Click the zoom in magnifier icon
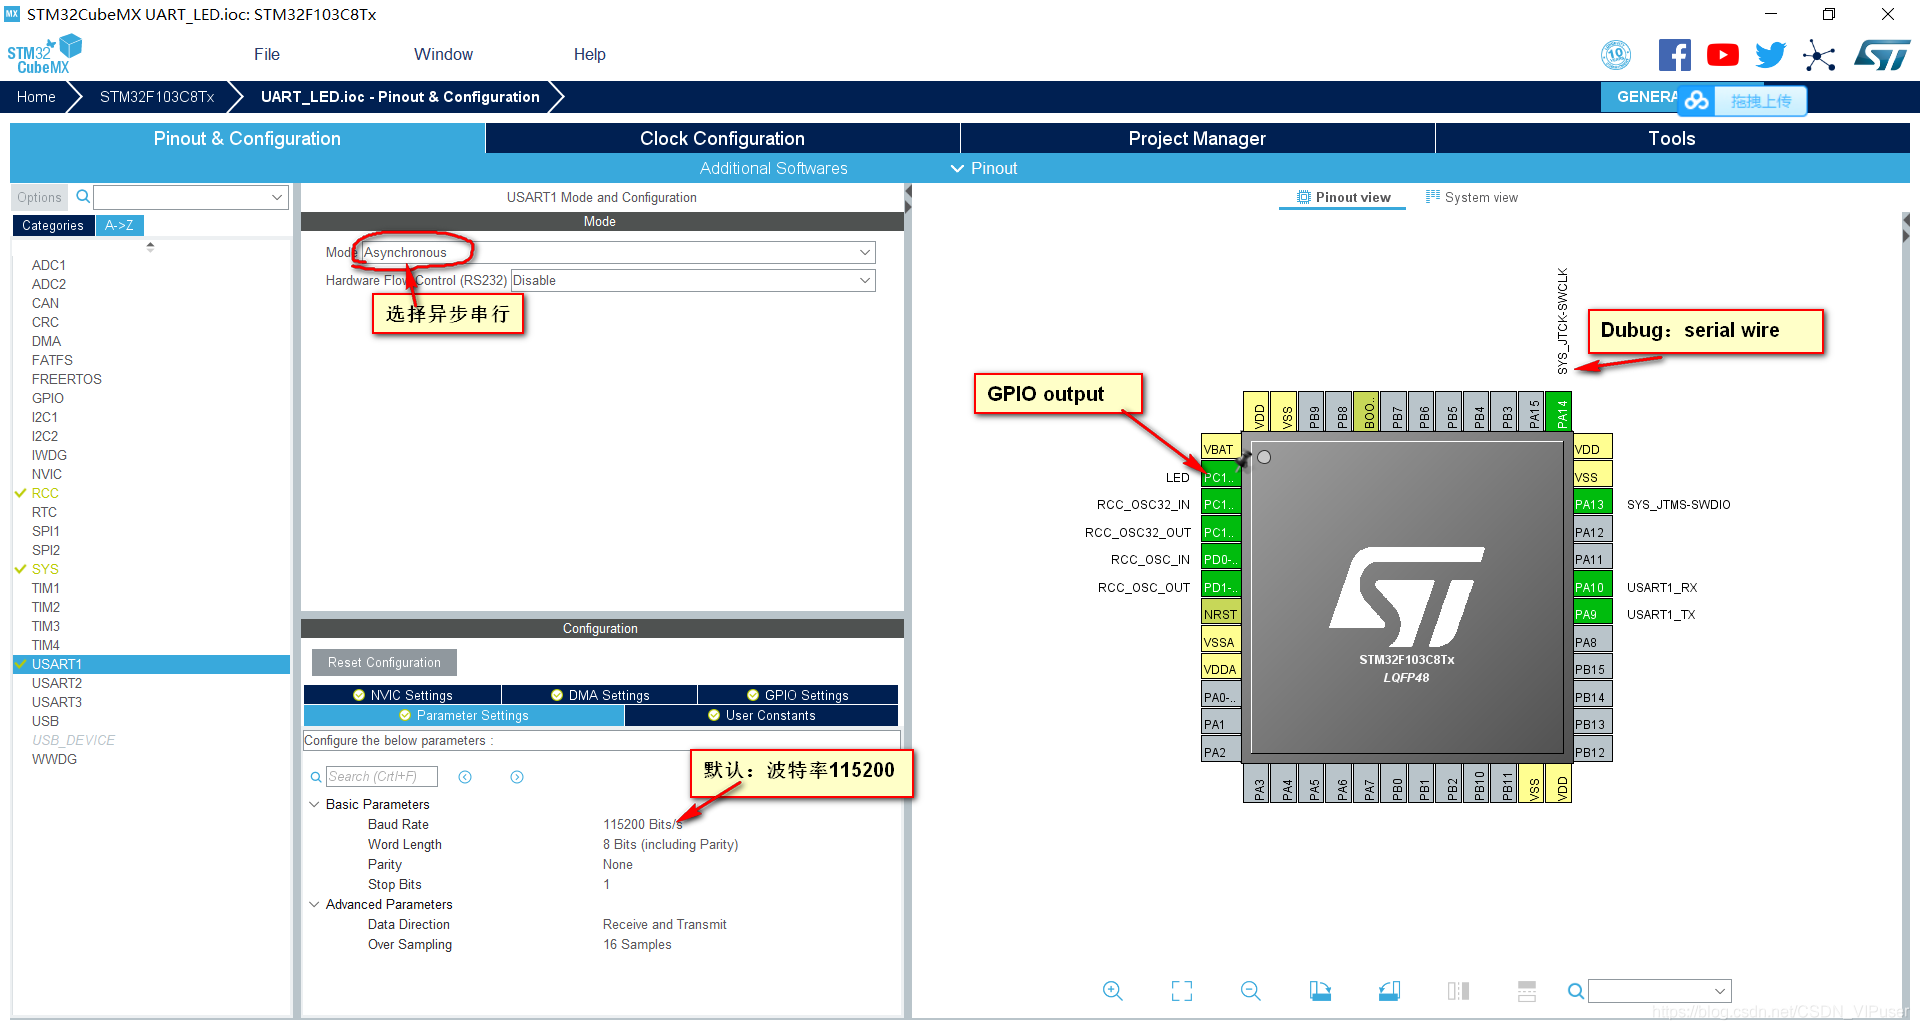 pyautogui.click(x=1112, y=991)
